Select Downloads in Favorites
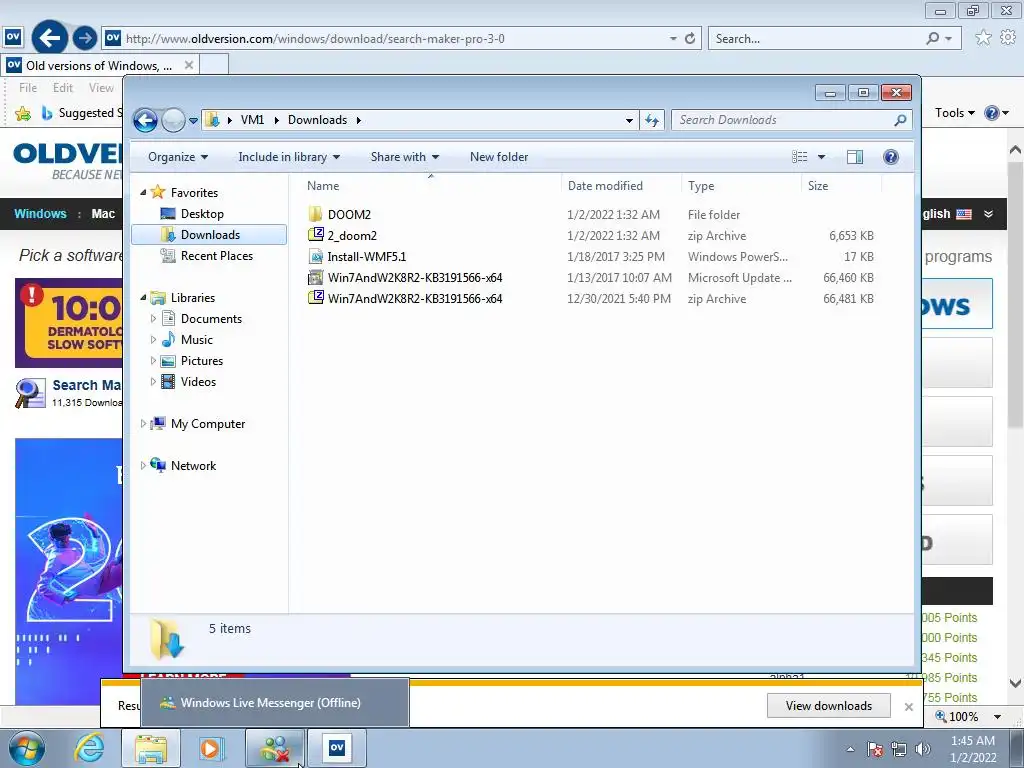This screenshot has width=1024, height=768. click(x=209, y=234)
